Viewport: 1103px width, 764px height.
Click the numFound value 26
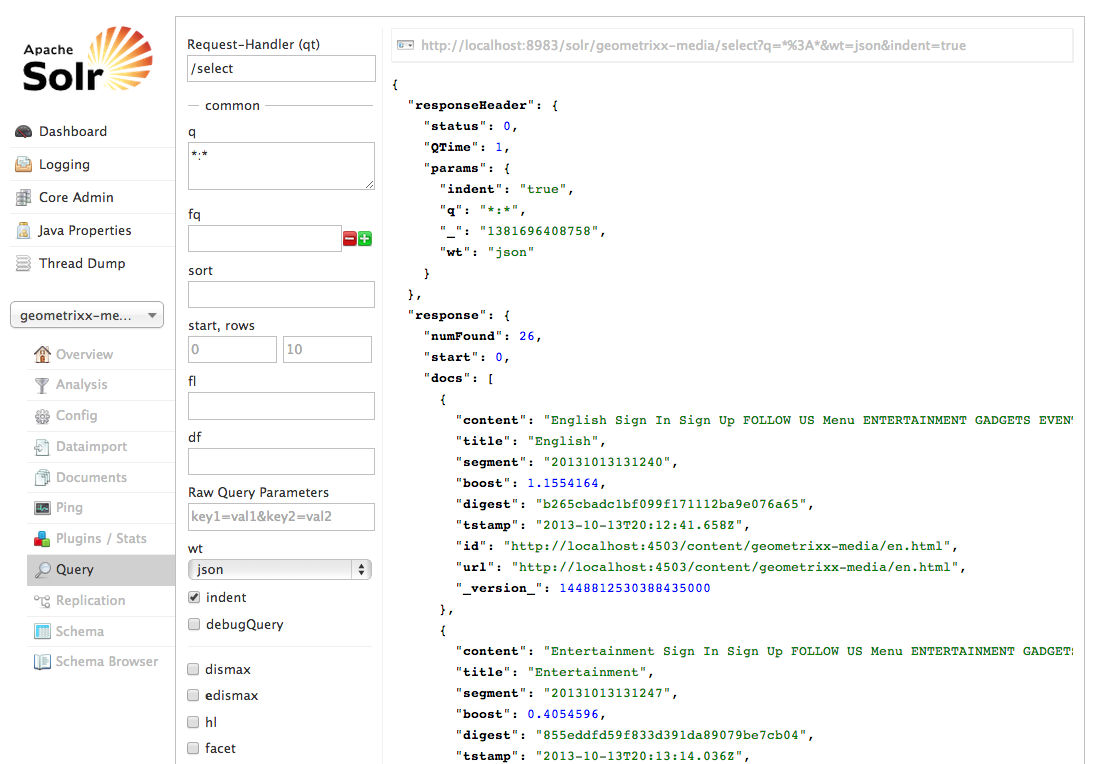pyautogui.click(x=527, y=336)
